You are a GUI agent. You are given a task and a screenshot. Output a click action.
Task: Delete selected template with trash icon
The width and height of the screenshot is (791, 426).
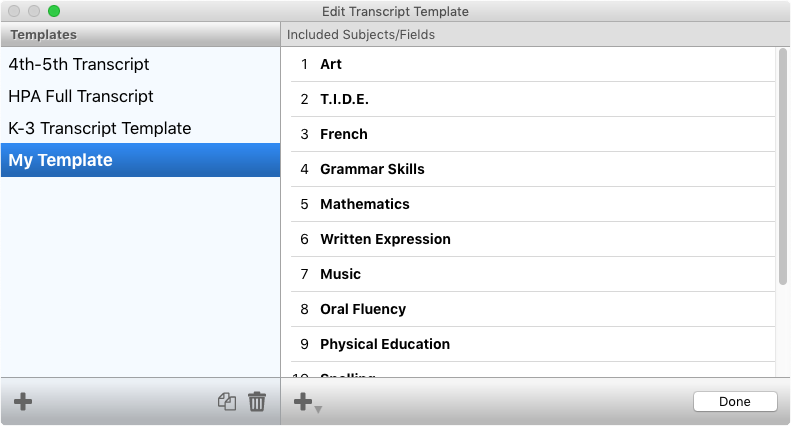coord(257,402)
